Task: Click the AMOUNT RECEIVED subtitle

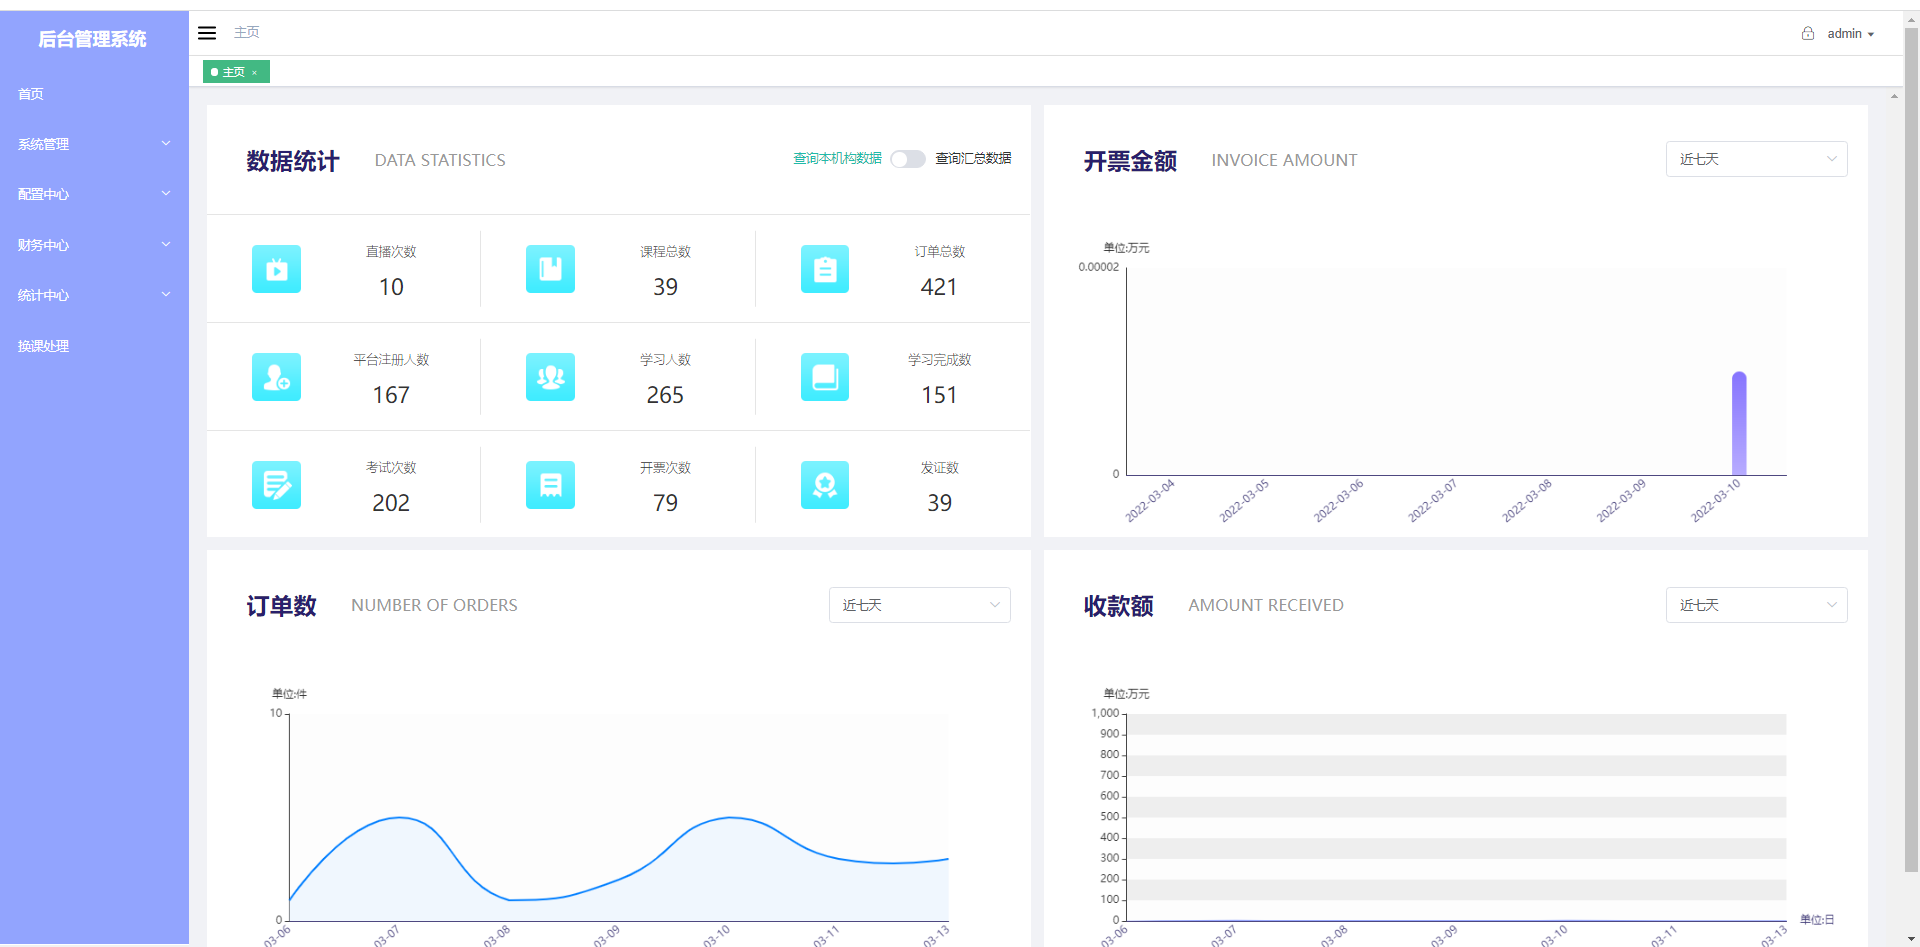Action: pos(1266,605)
